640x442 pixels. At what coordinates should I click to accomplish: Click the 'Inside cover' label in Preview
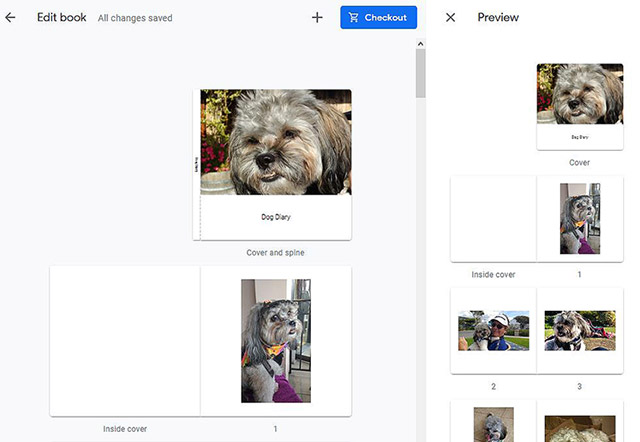(493, 275)
